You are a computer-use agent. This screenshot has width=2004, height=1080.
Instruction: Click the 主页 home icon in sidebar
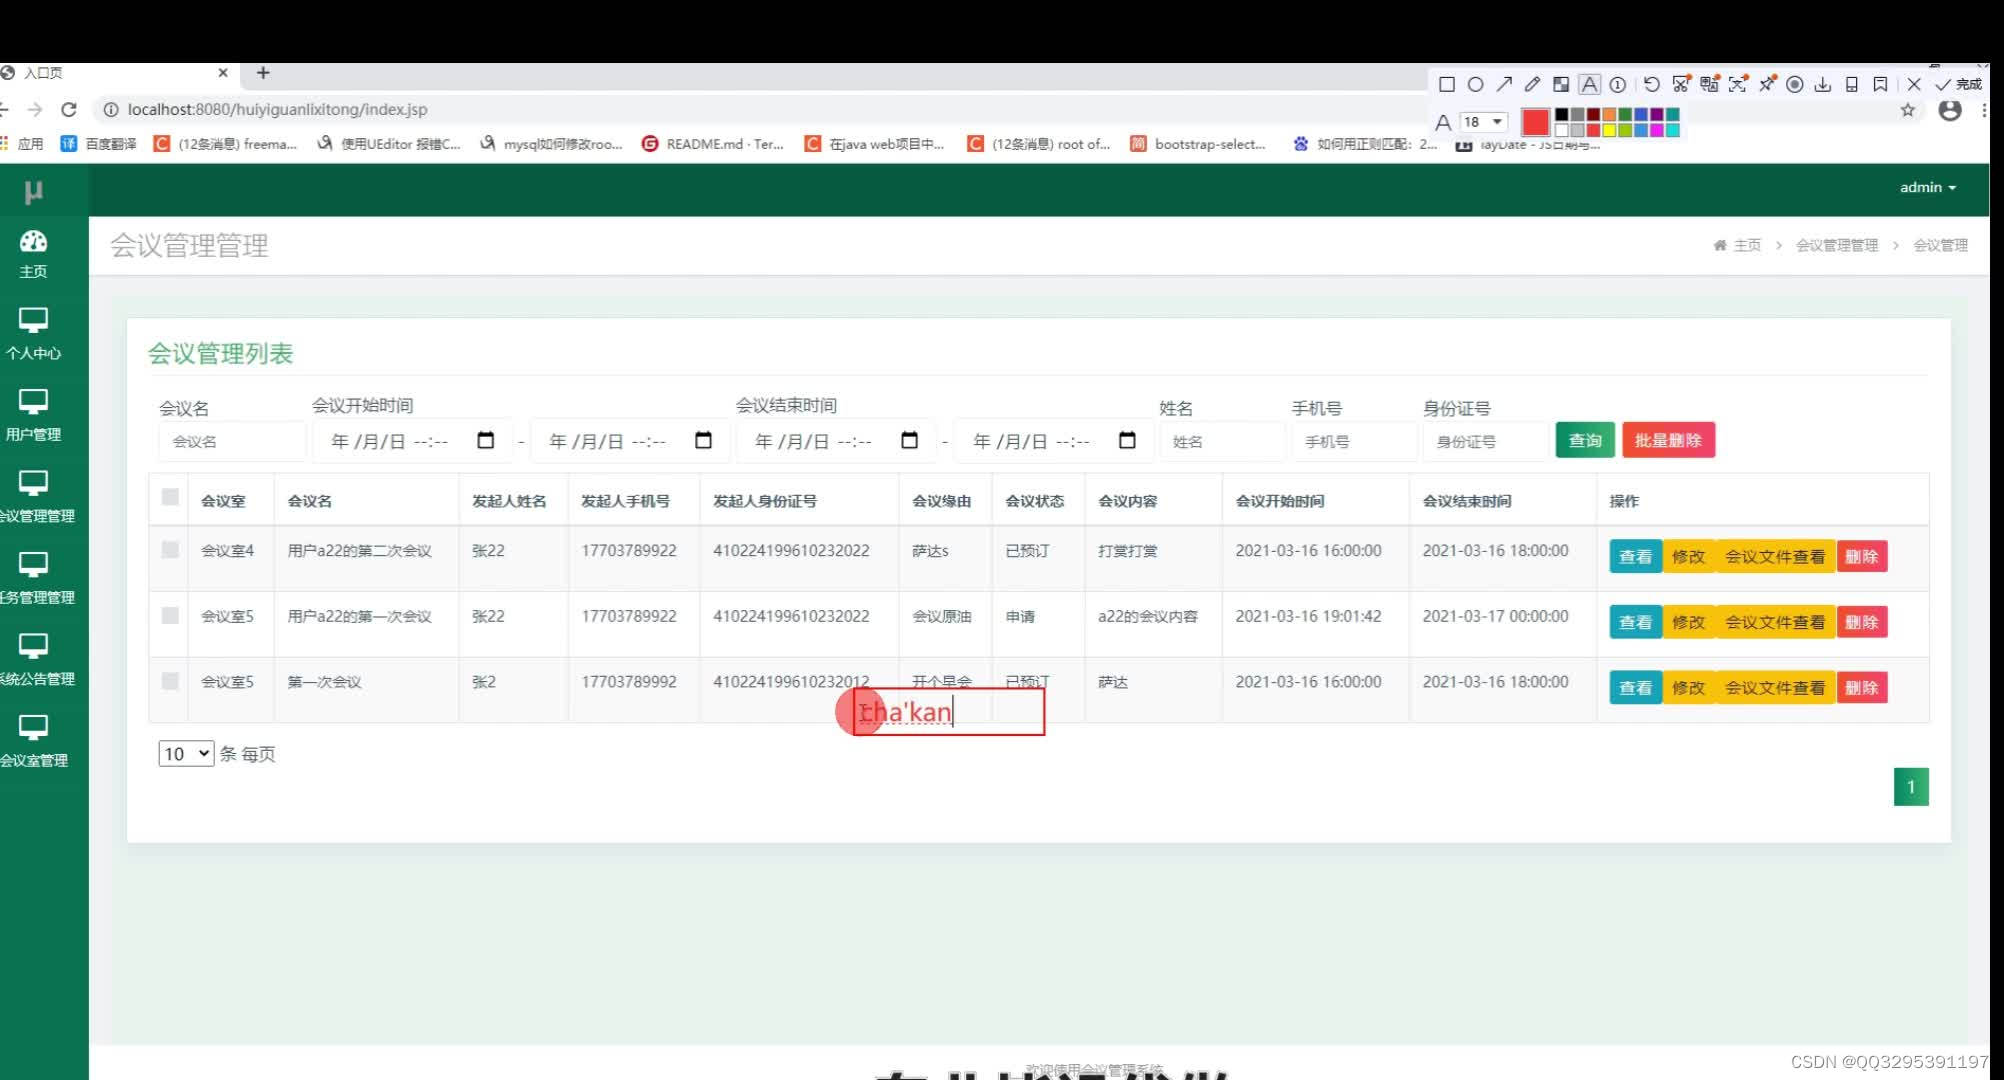pyautogui.click(x=36, y=253)
